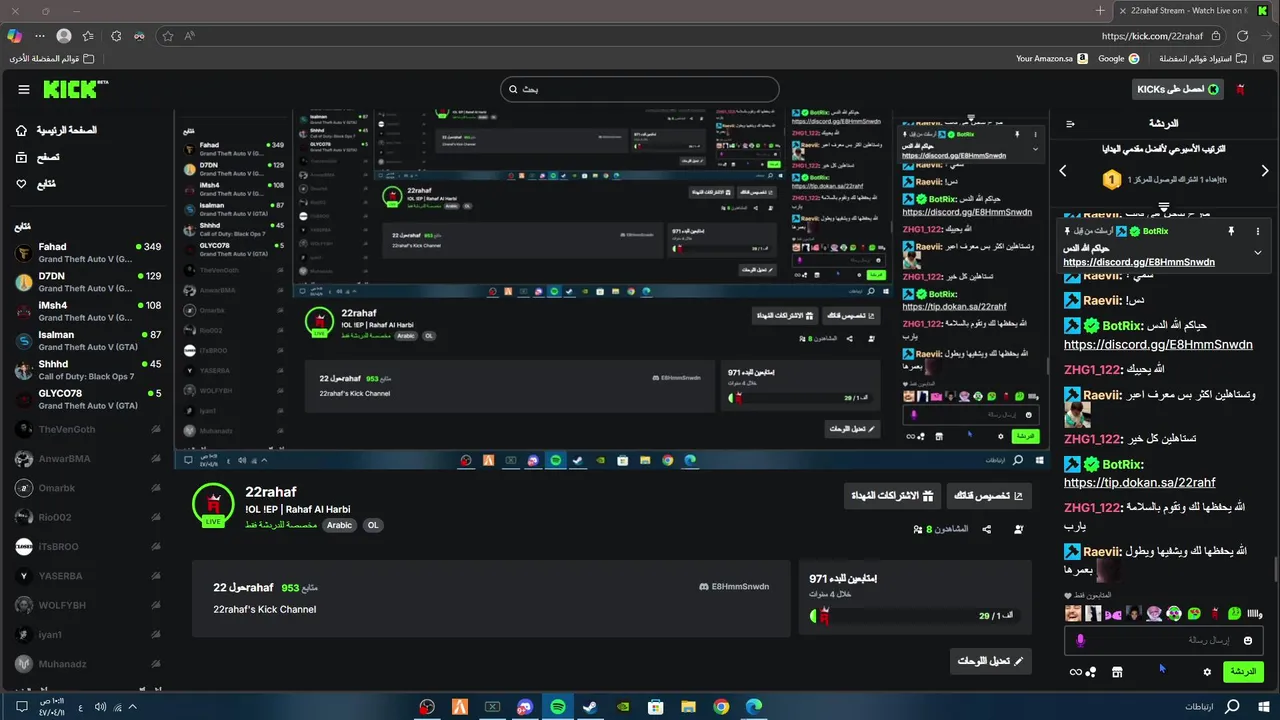
Task: Click the infinity icon below the chat input
Action: [x=1076, y=672]
